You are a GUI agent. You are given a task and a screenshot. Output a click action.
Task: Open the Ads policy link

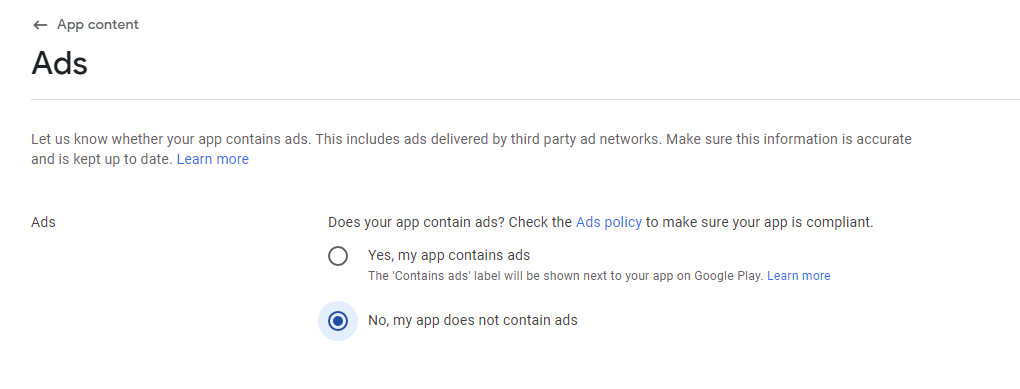609,222
